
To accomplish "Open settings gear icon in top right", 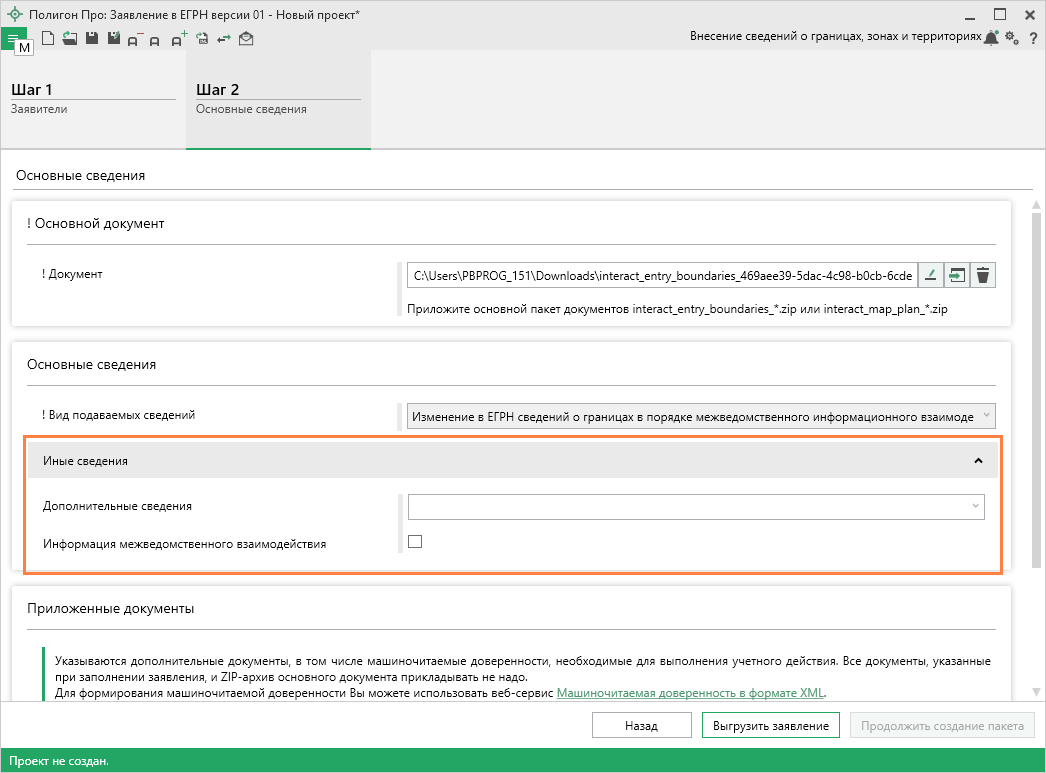I will [1011, 38].
